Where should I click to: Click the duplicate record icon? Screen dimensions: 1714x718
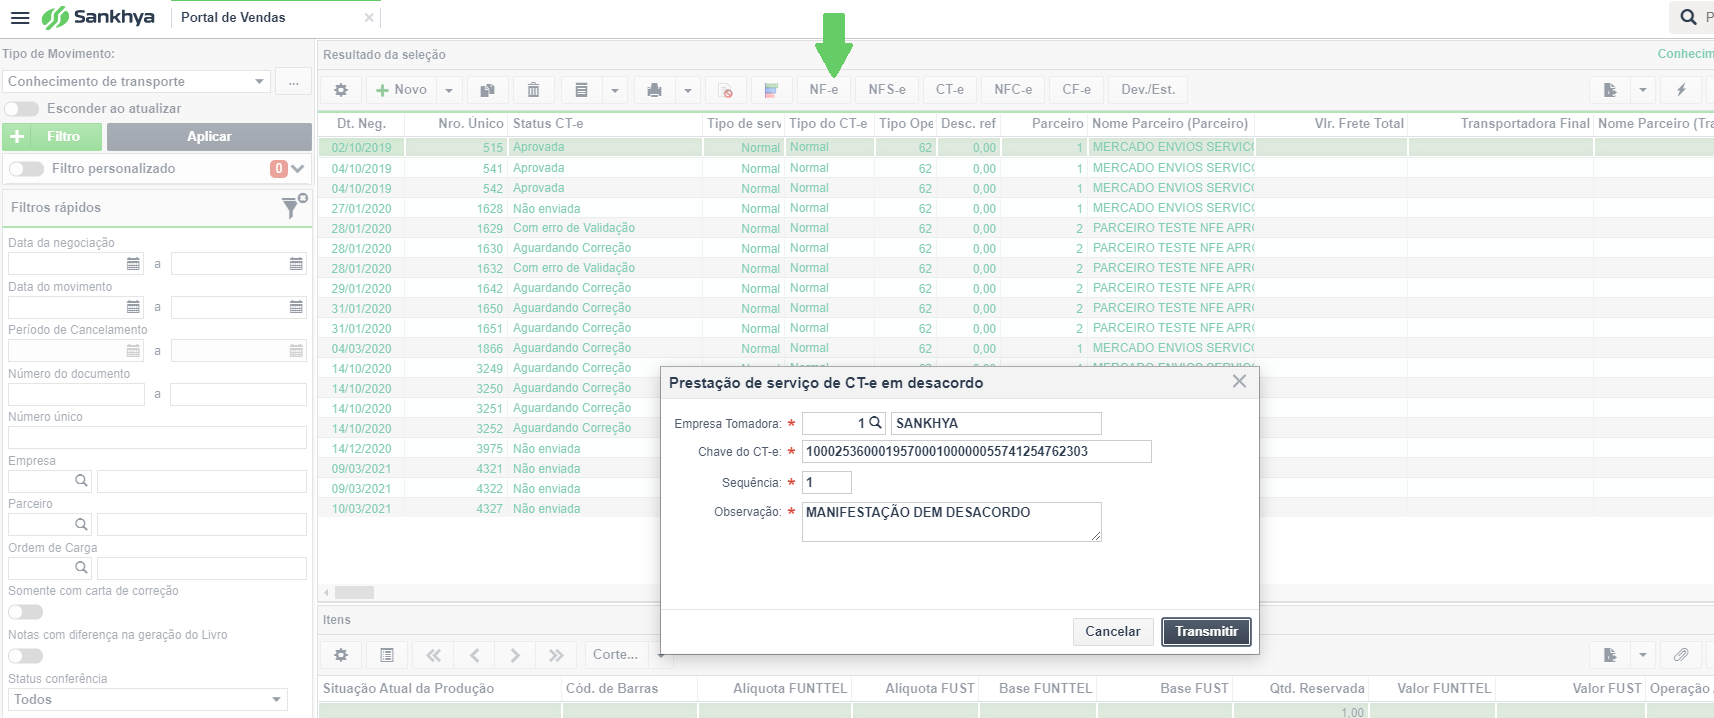[x=487, y=90]
